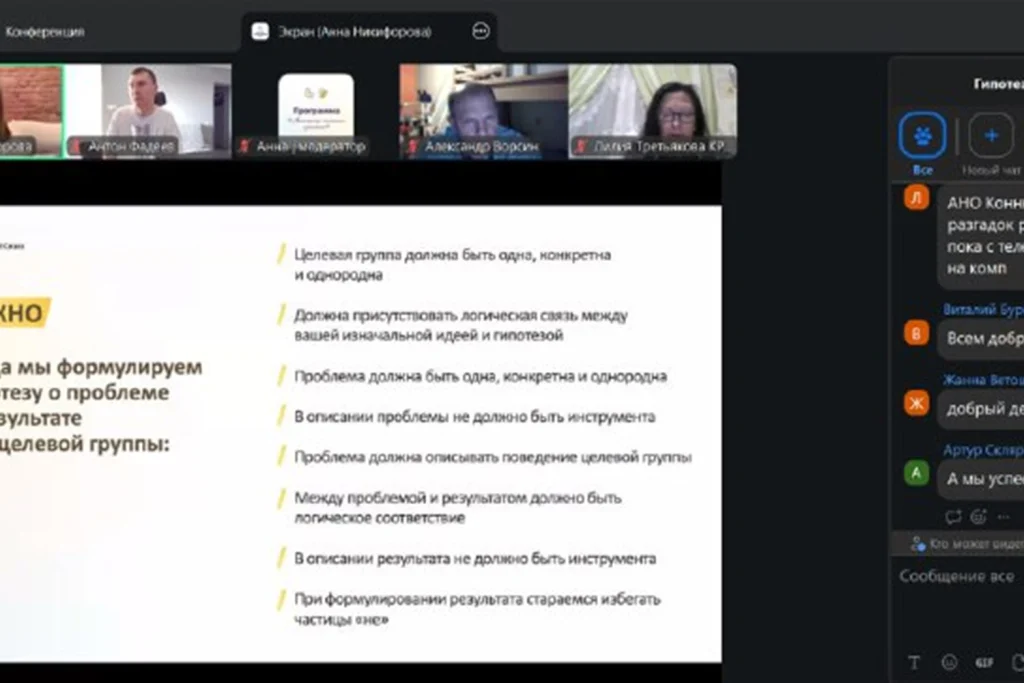Select the Все chat channel icon
1024x683 pixels.
(922, 136)
